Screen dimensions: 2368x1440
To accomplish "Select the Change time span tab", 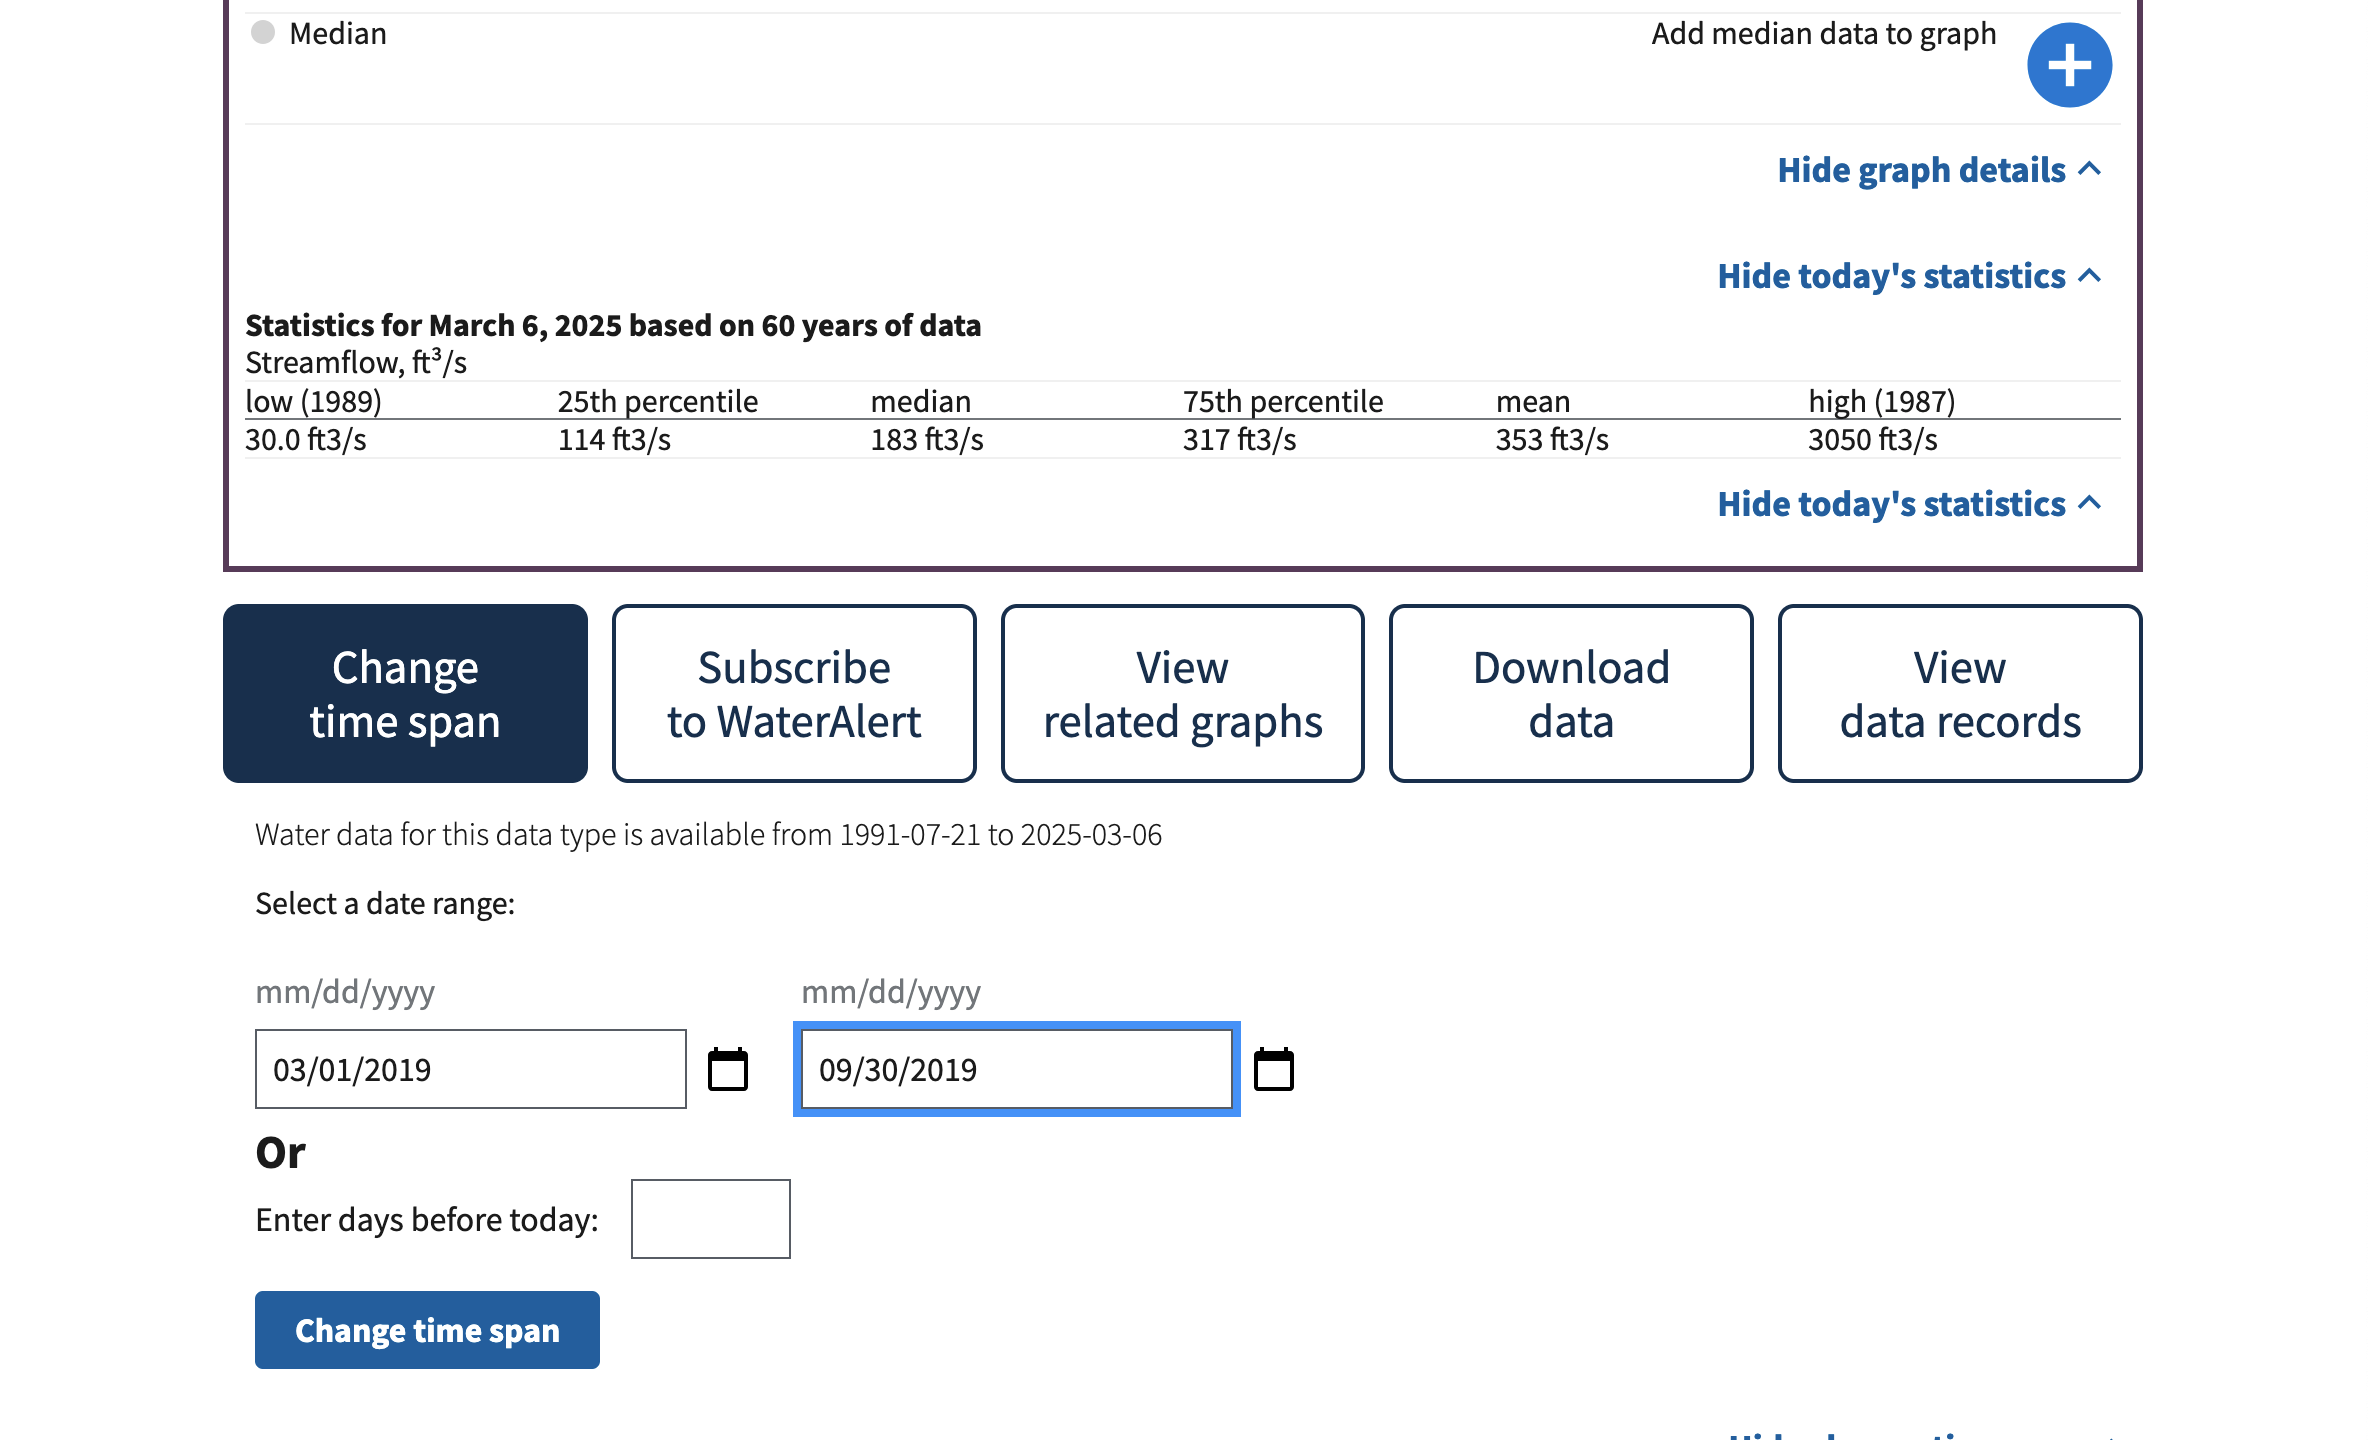I will click(x=405, y=693).
